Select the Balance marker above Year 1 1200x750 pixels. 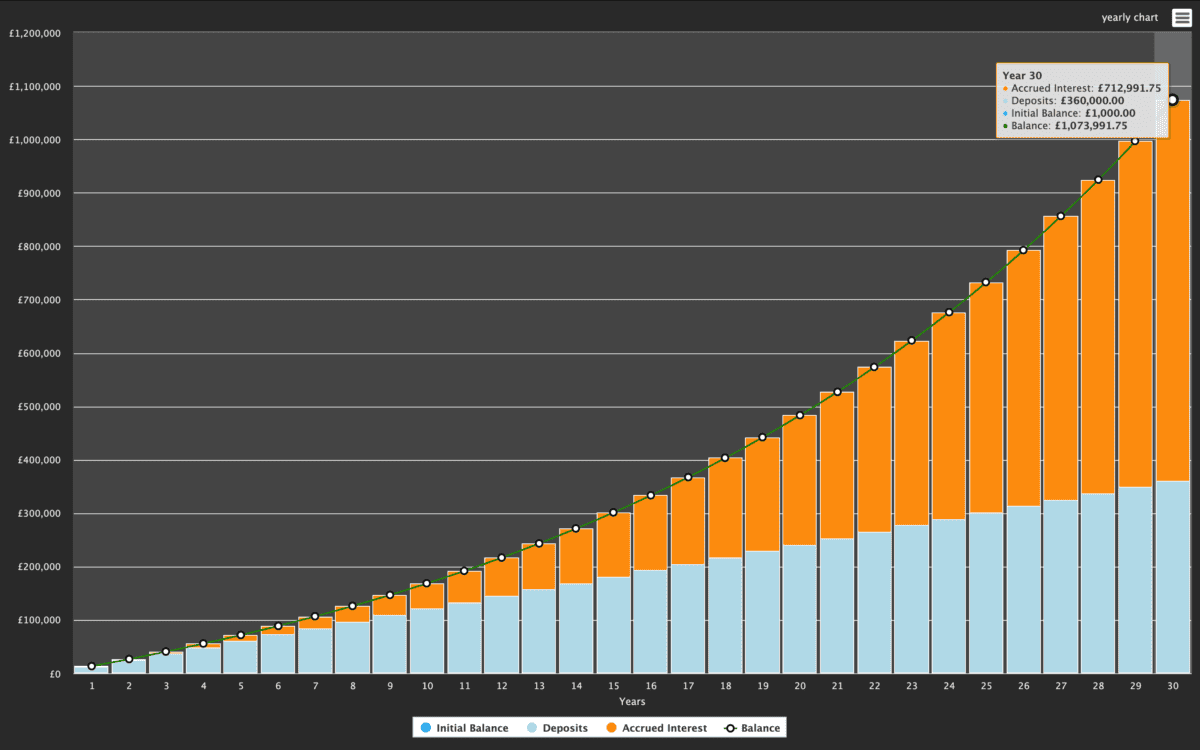(92, 666)
